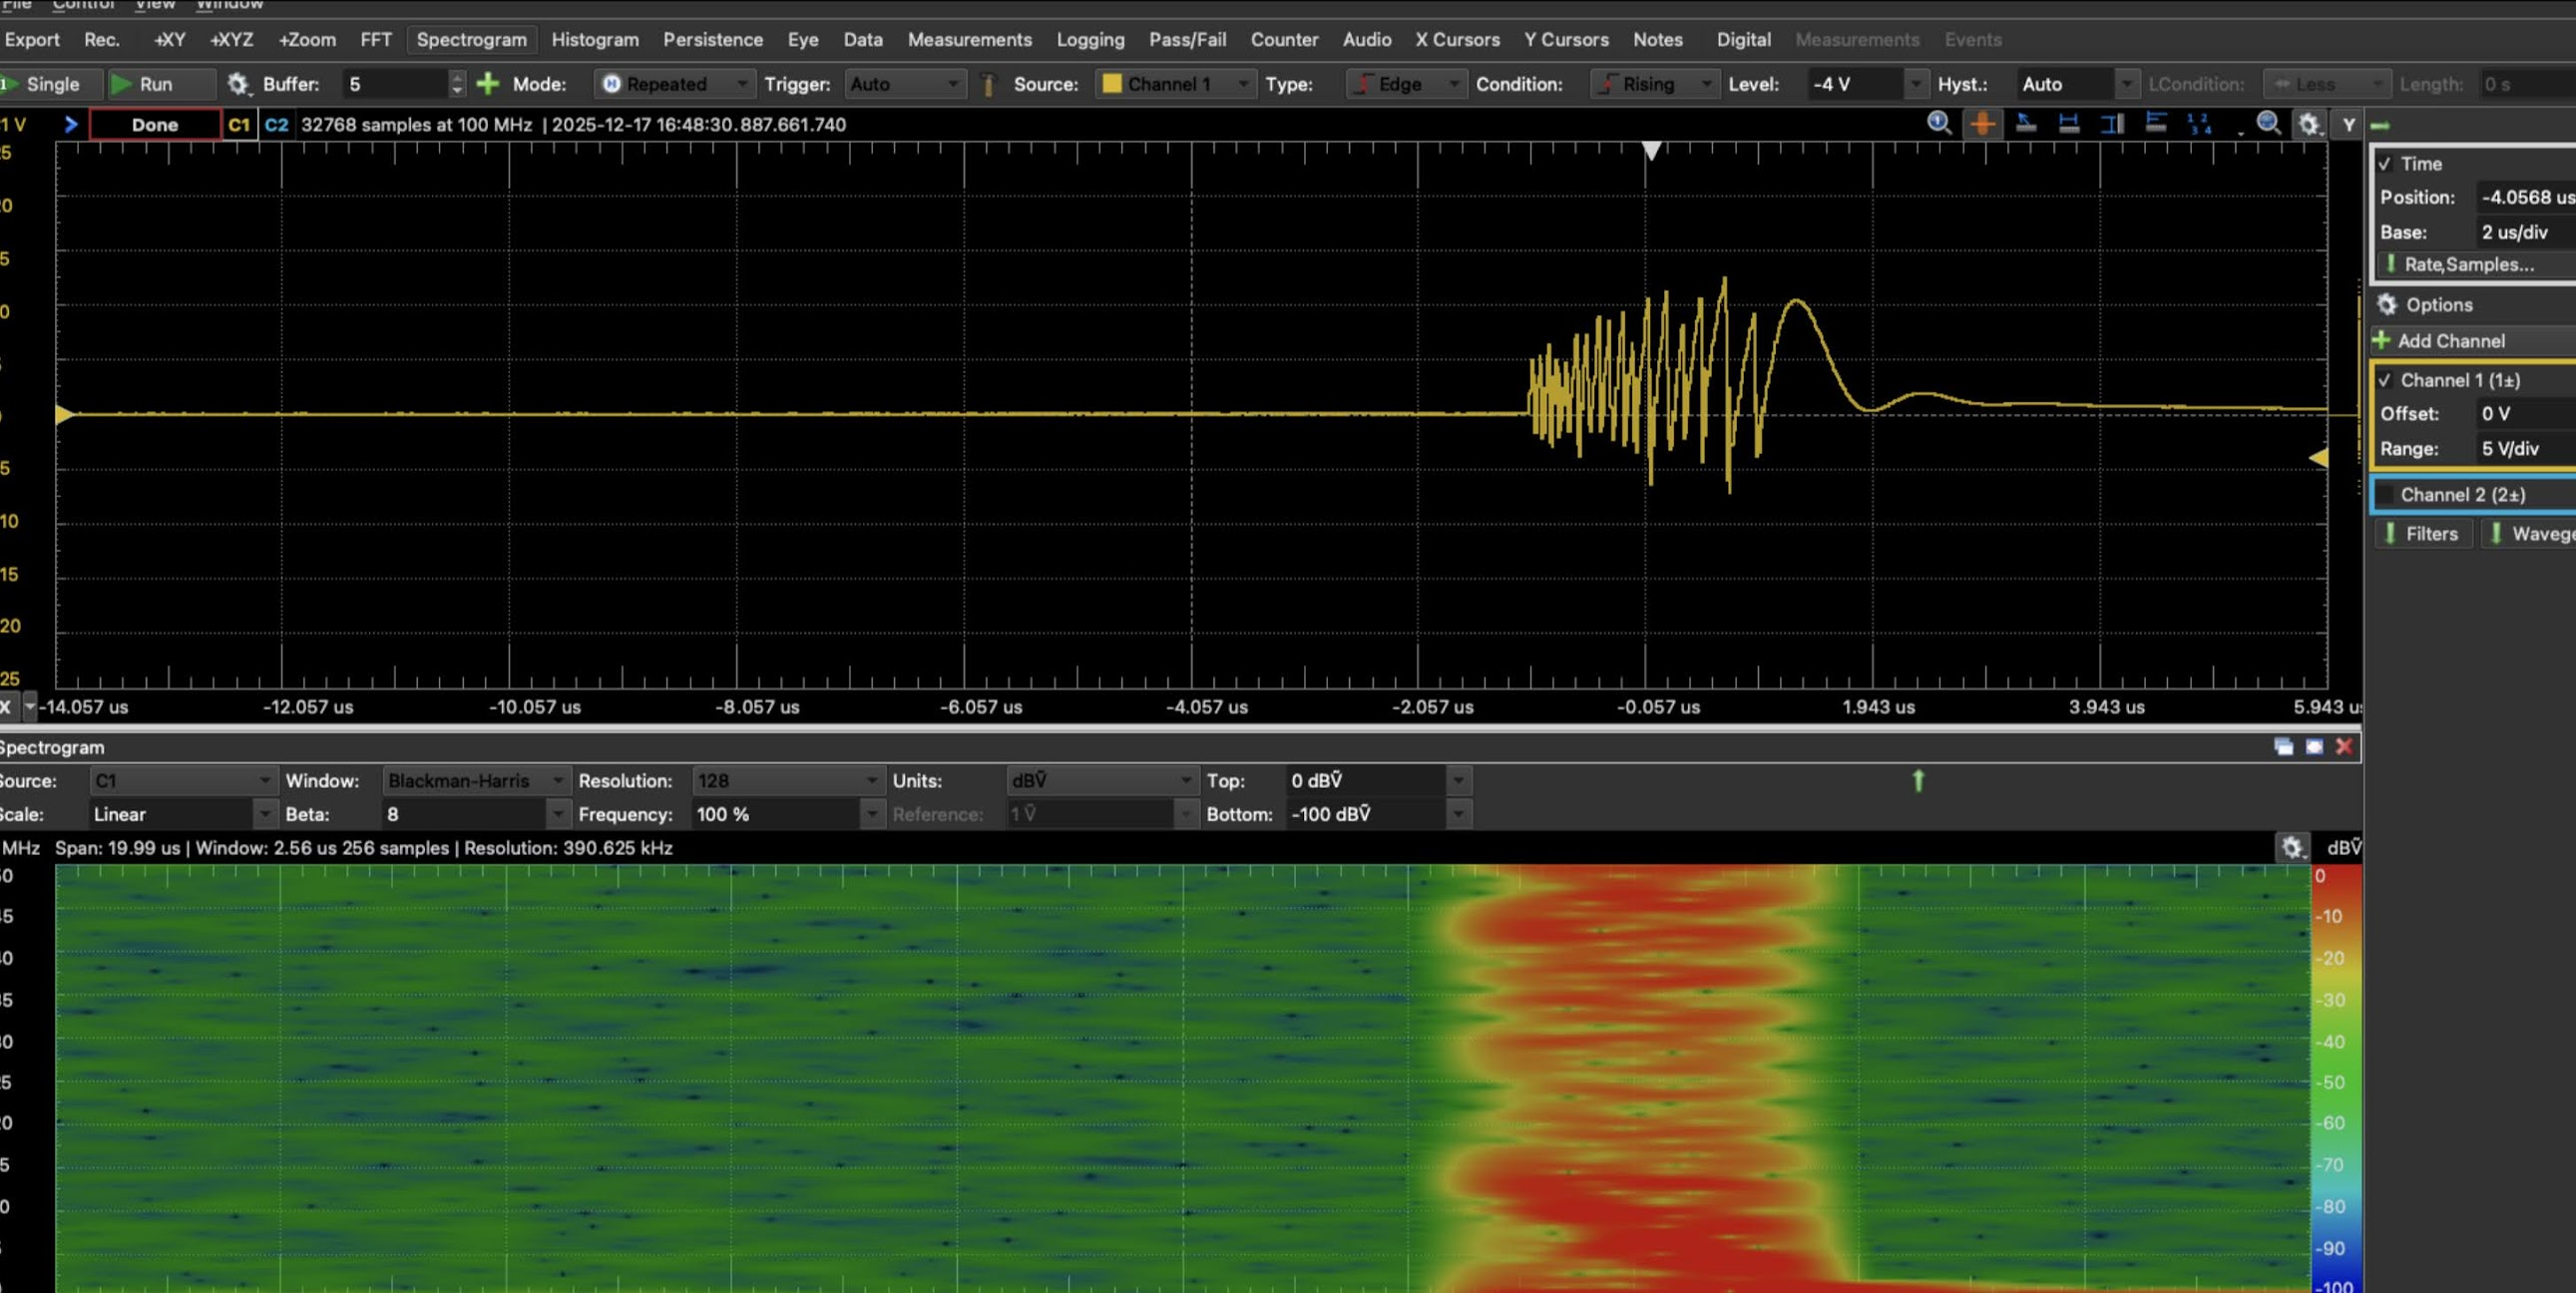Expand the trigger Condition Rising dropdown
This screenshot has width=2576, height=1293.
(1654, 84)
